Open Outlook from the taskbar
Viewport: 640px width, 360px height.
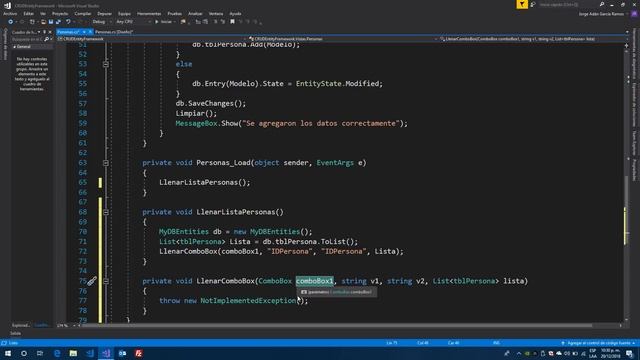pos(122,353)
